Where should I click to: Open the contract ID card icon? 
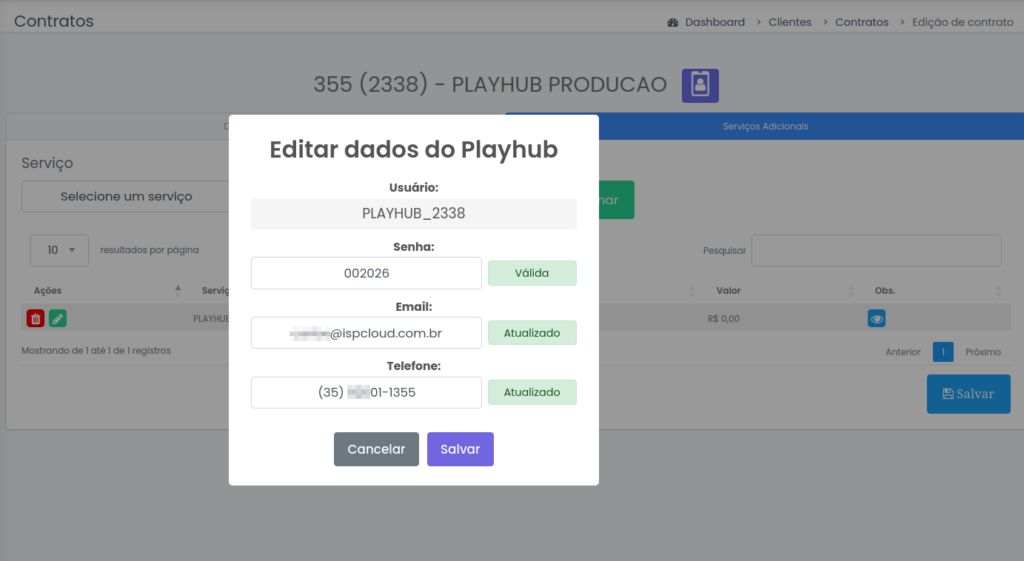[x=700, y=86]
